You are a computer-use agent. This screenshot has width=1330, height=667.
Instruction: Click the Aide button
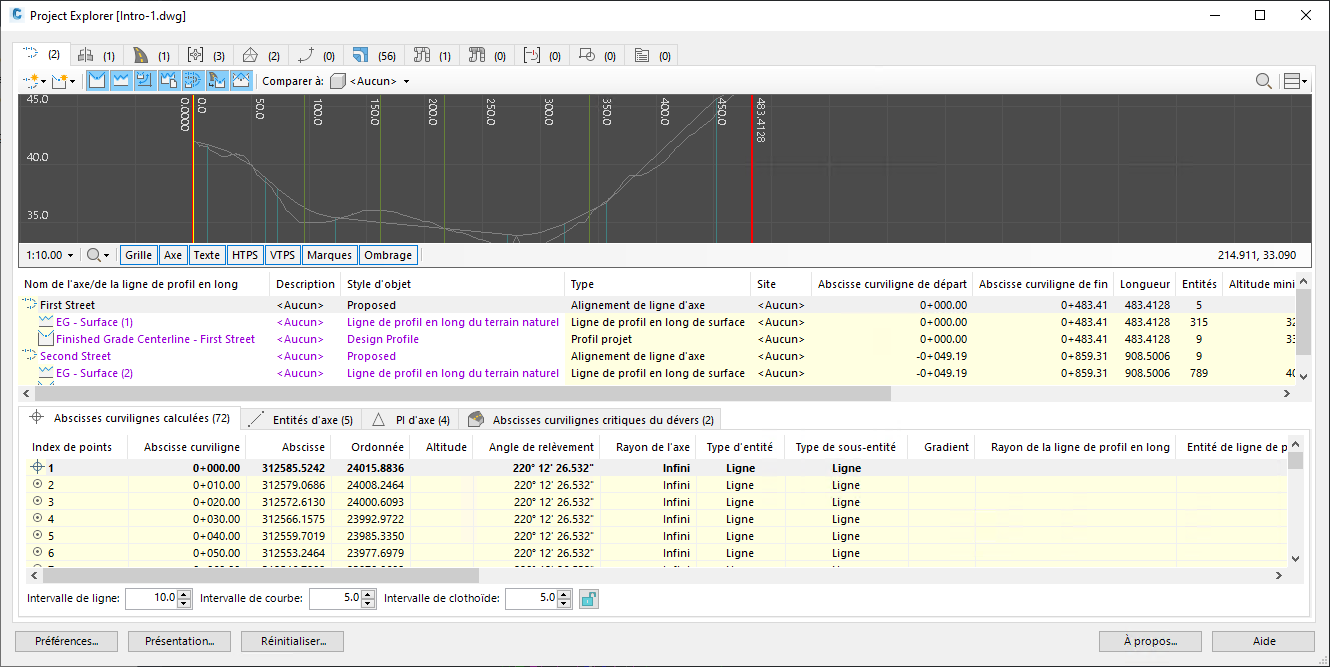tap(1263, 641)
